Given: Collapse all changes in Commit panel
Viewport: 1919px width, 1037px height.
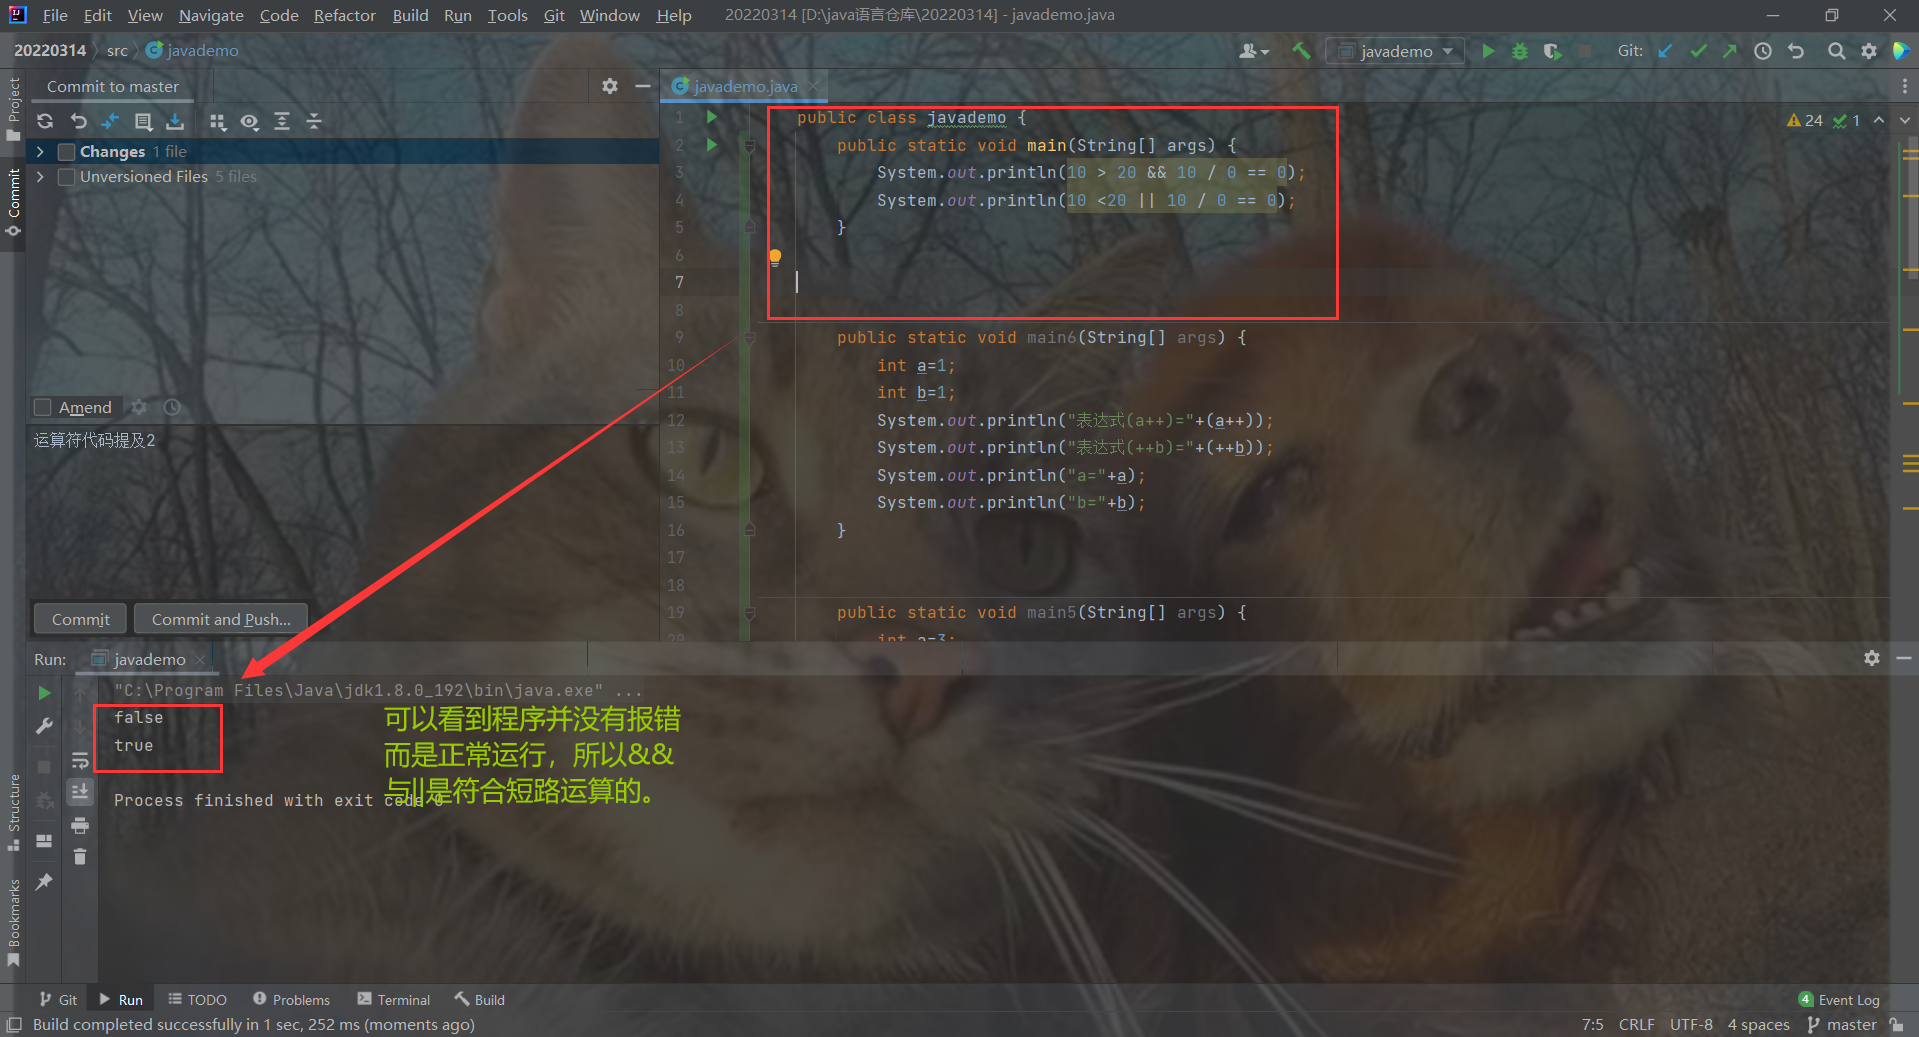Looking at the screenshot, I should tap(314, 121).
